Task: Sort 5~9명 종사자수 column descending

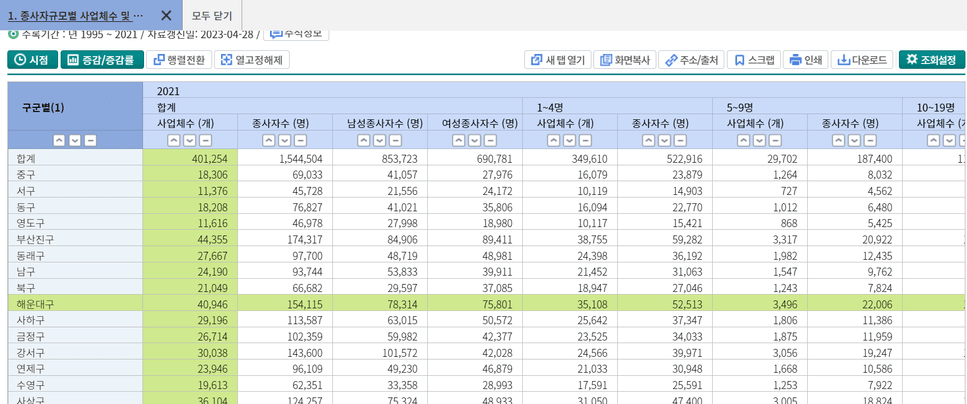Action: pyautogui.click(x=854, y=141)
